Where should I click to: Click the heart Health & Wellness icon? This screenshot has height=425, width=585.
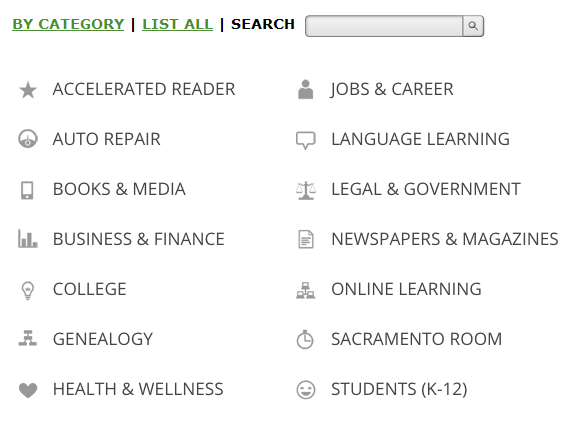(x=28, y=390)
